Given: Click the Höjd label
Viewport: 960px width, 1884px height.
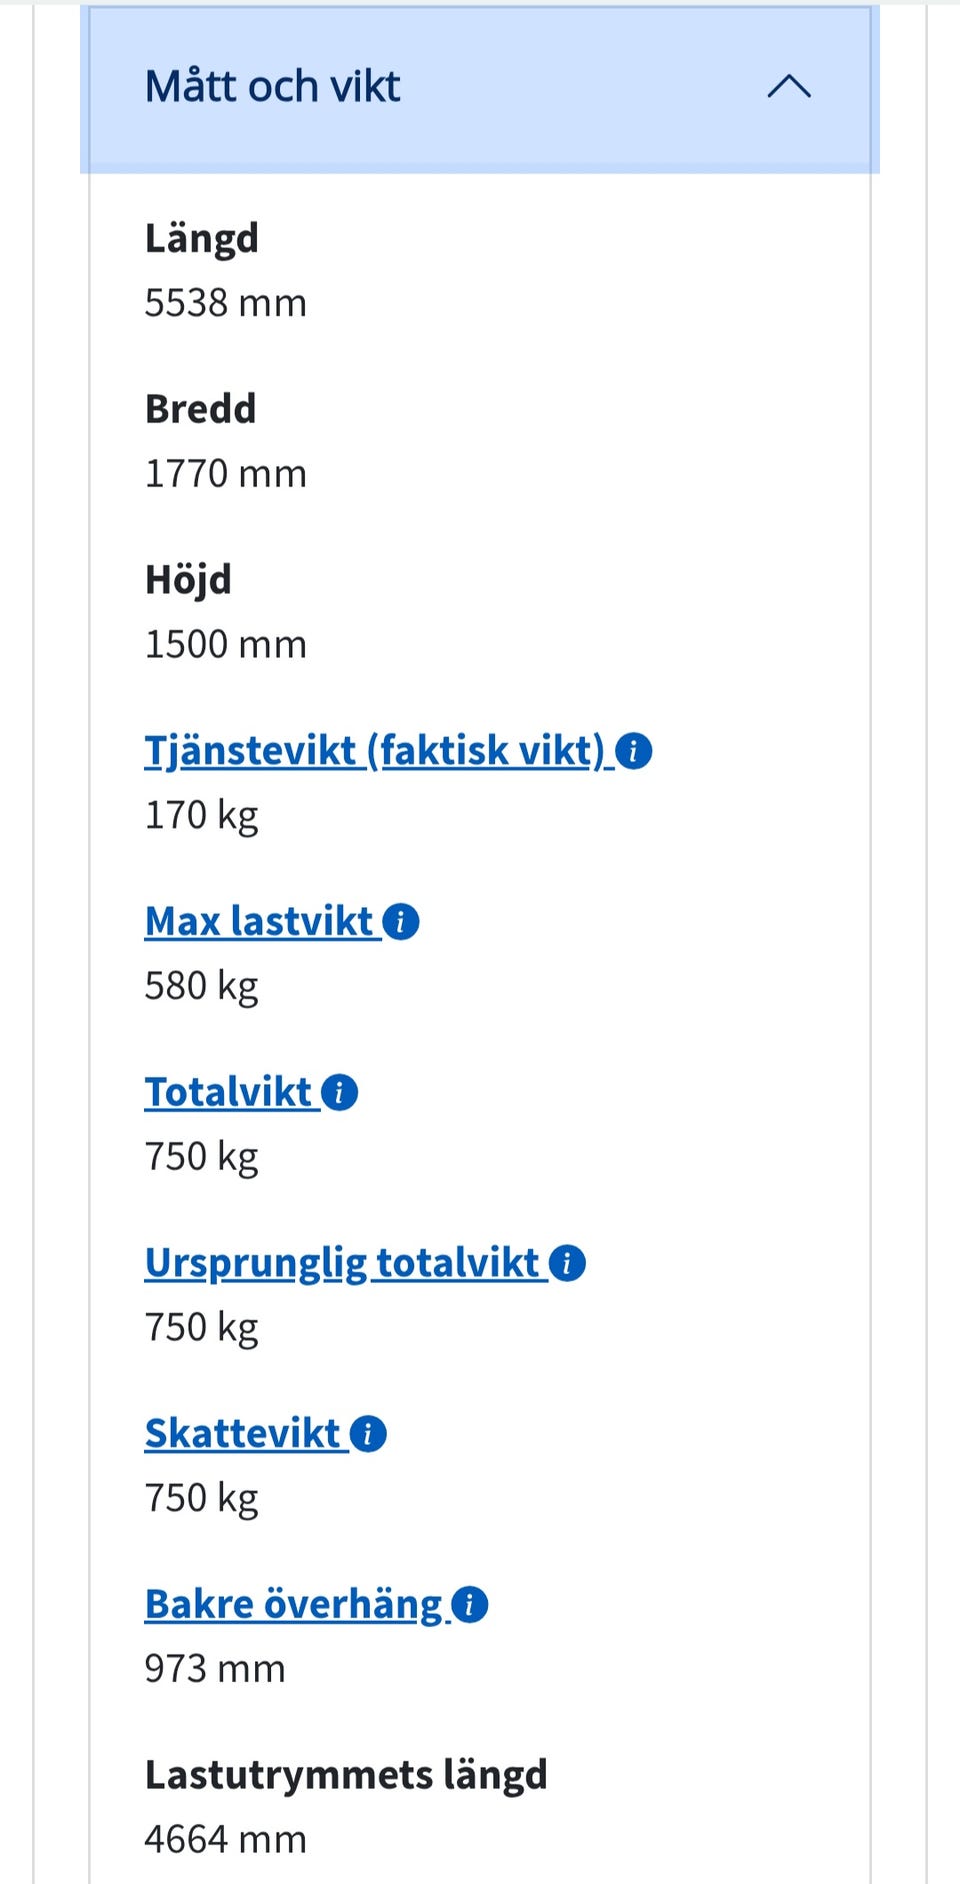Looking at the screenshot, I should coord(188,580).
